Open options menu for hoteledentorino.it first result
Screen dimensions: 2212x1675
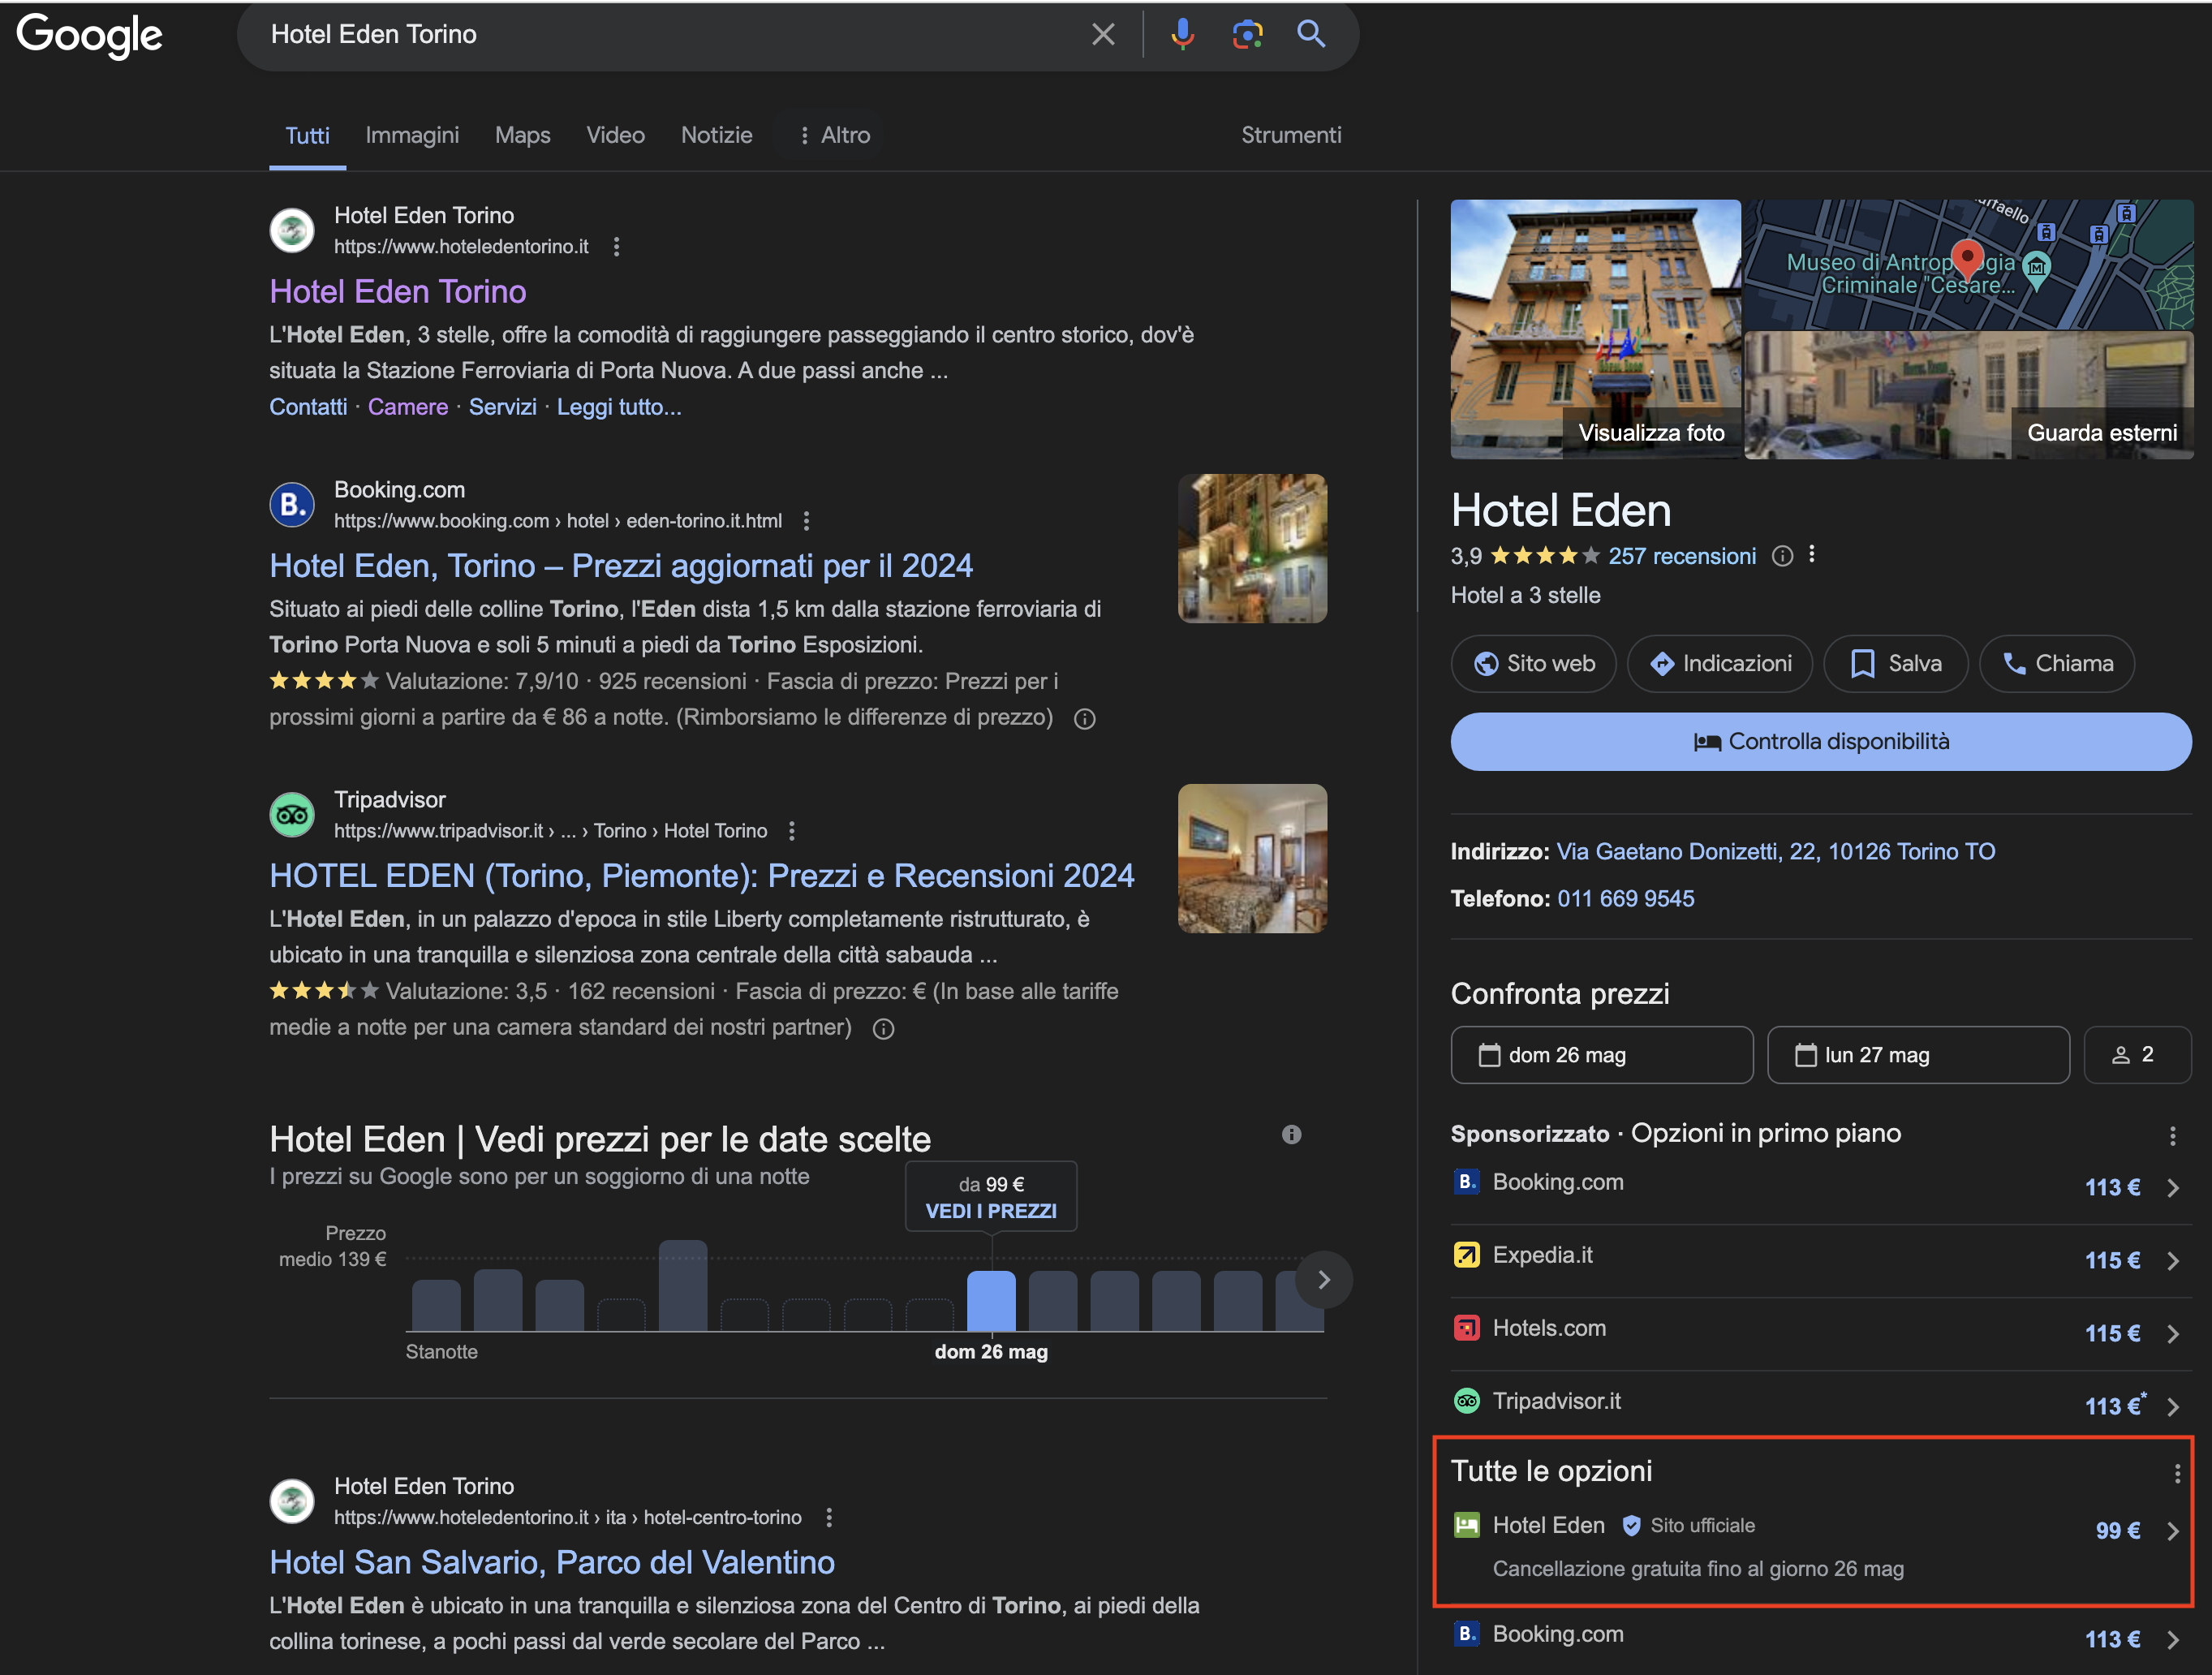pyautogui.click(x=617, y=247)
